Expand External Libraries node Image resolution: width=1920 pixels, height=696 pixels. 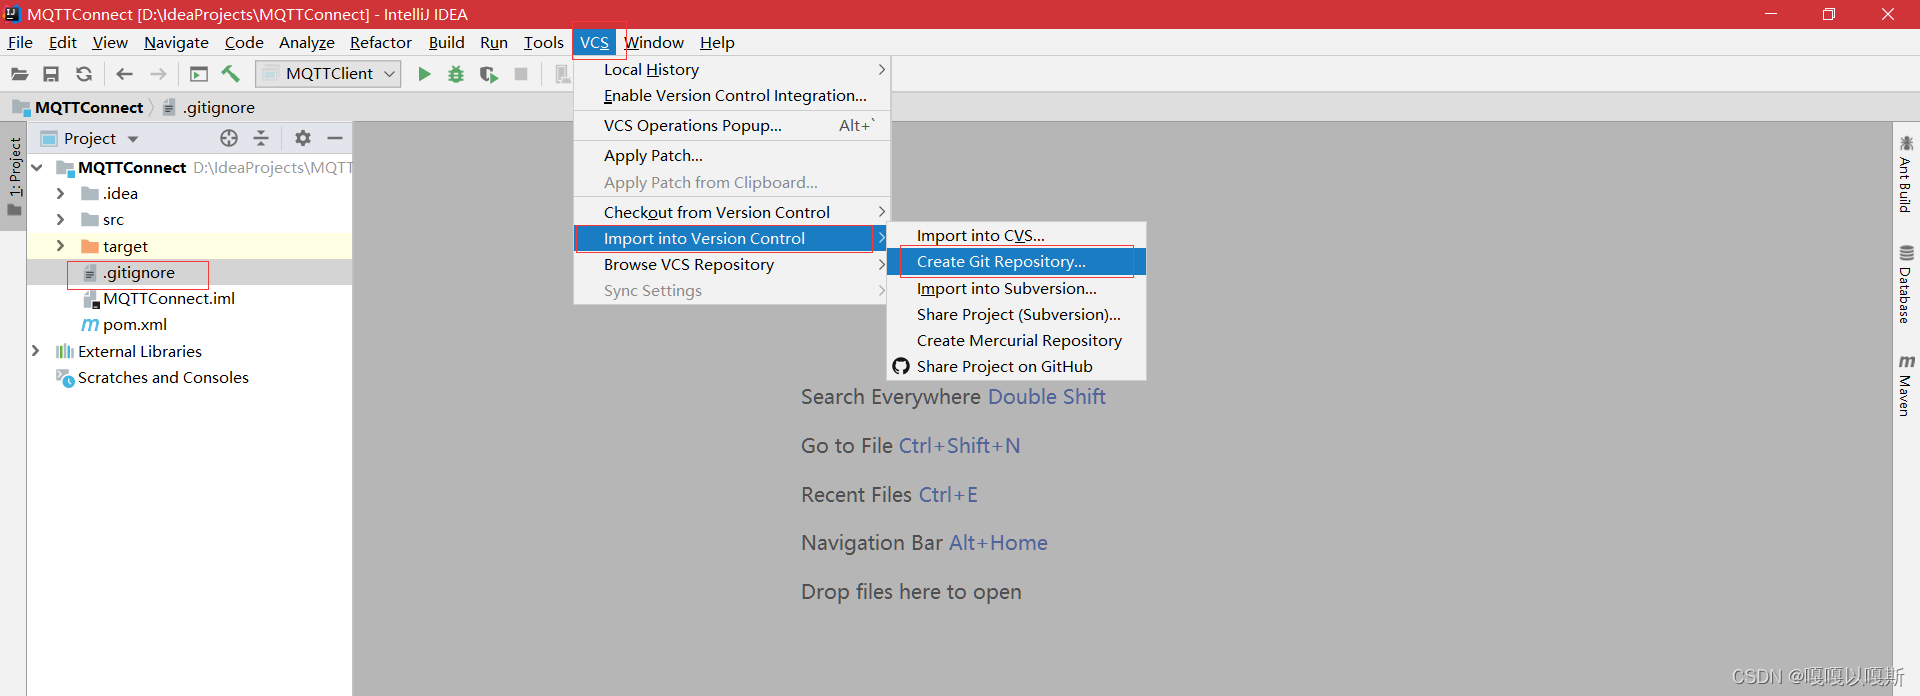click(36, 351)
